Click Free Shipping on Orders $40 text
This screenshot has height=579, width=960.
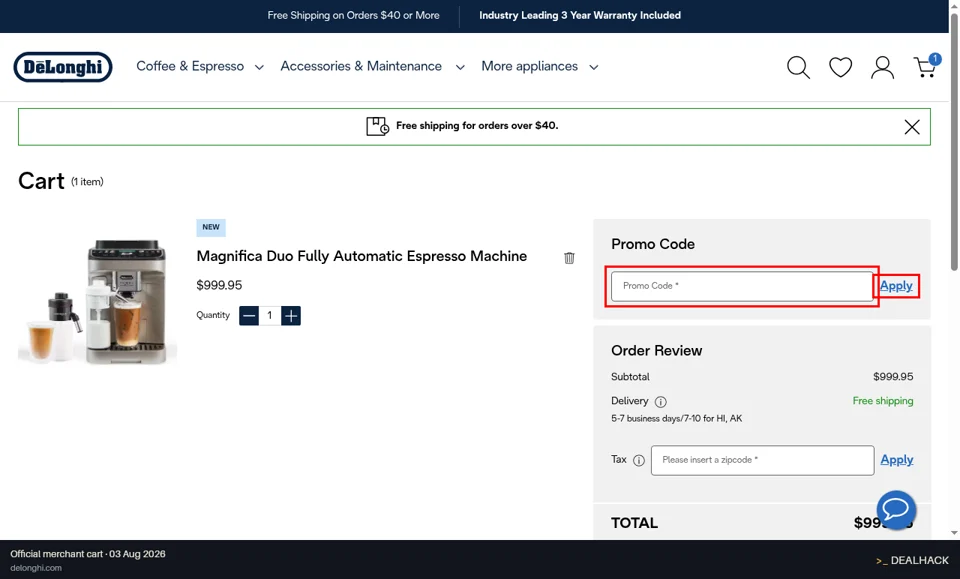pos(353,15)
